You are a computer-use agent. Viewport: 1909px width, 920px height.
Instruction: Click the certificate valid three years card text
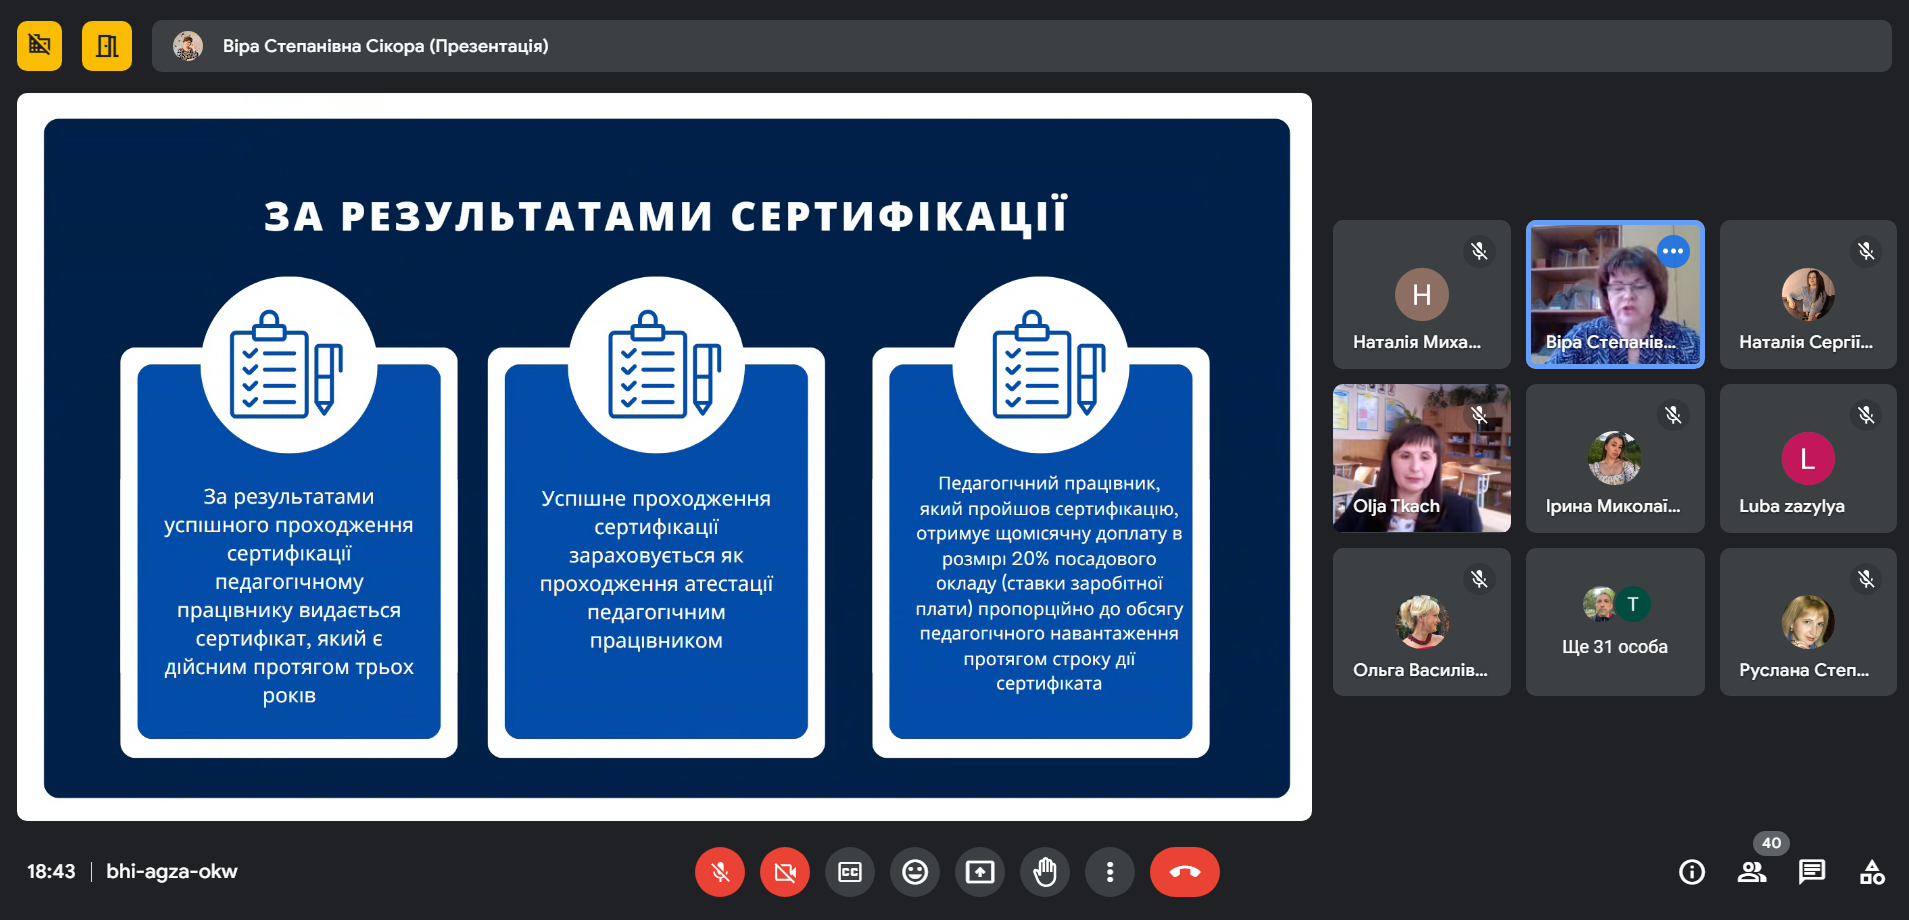289,595
